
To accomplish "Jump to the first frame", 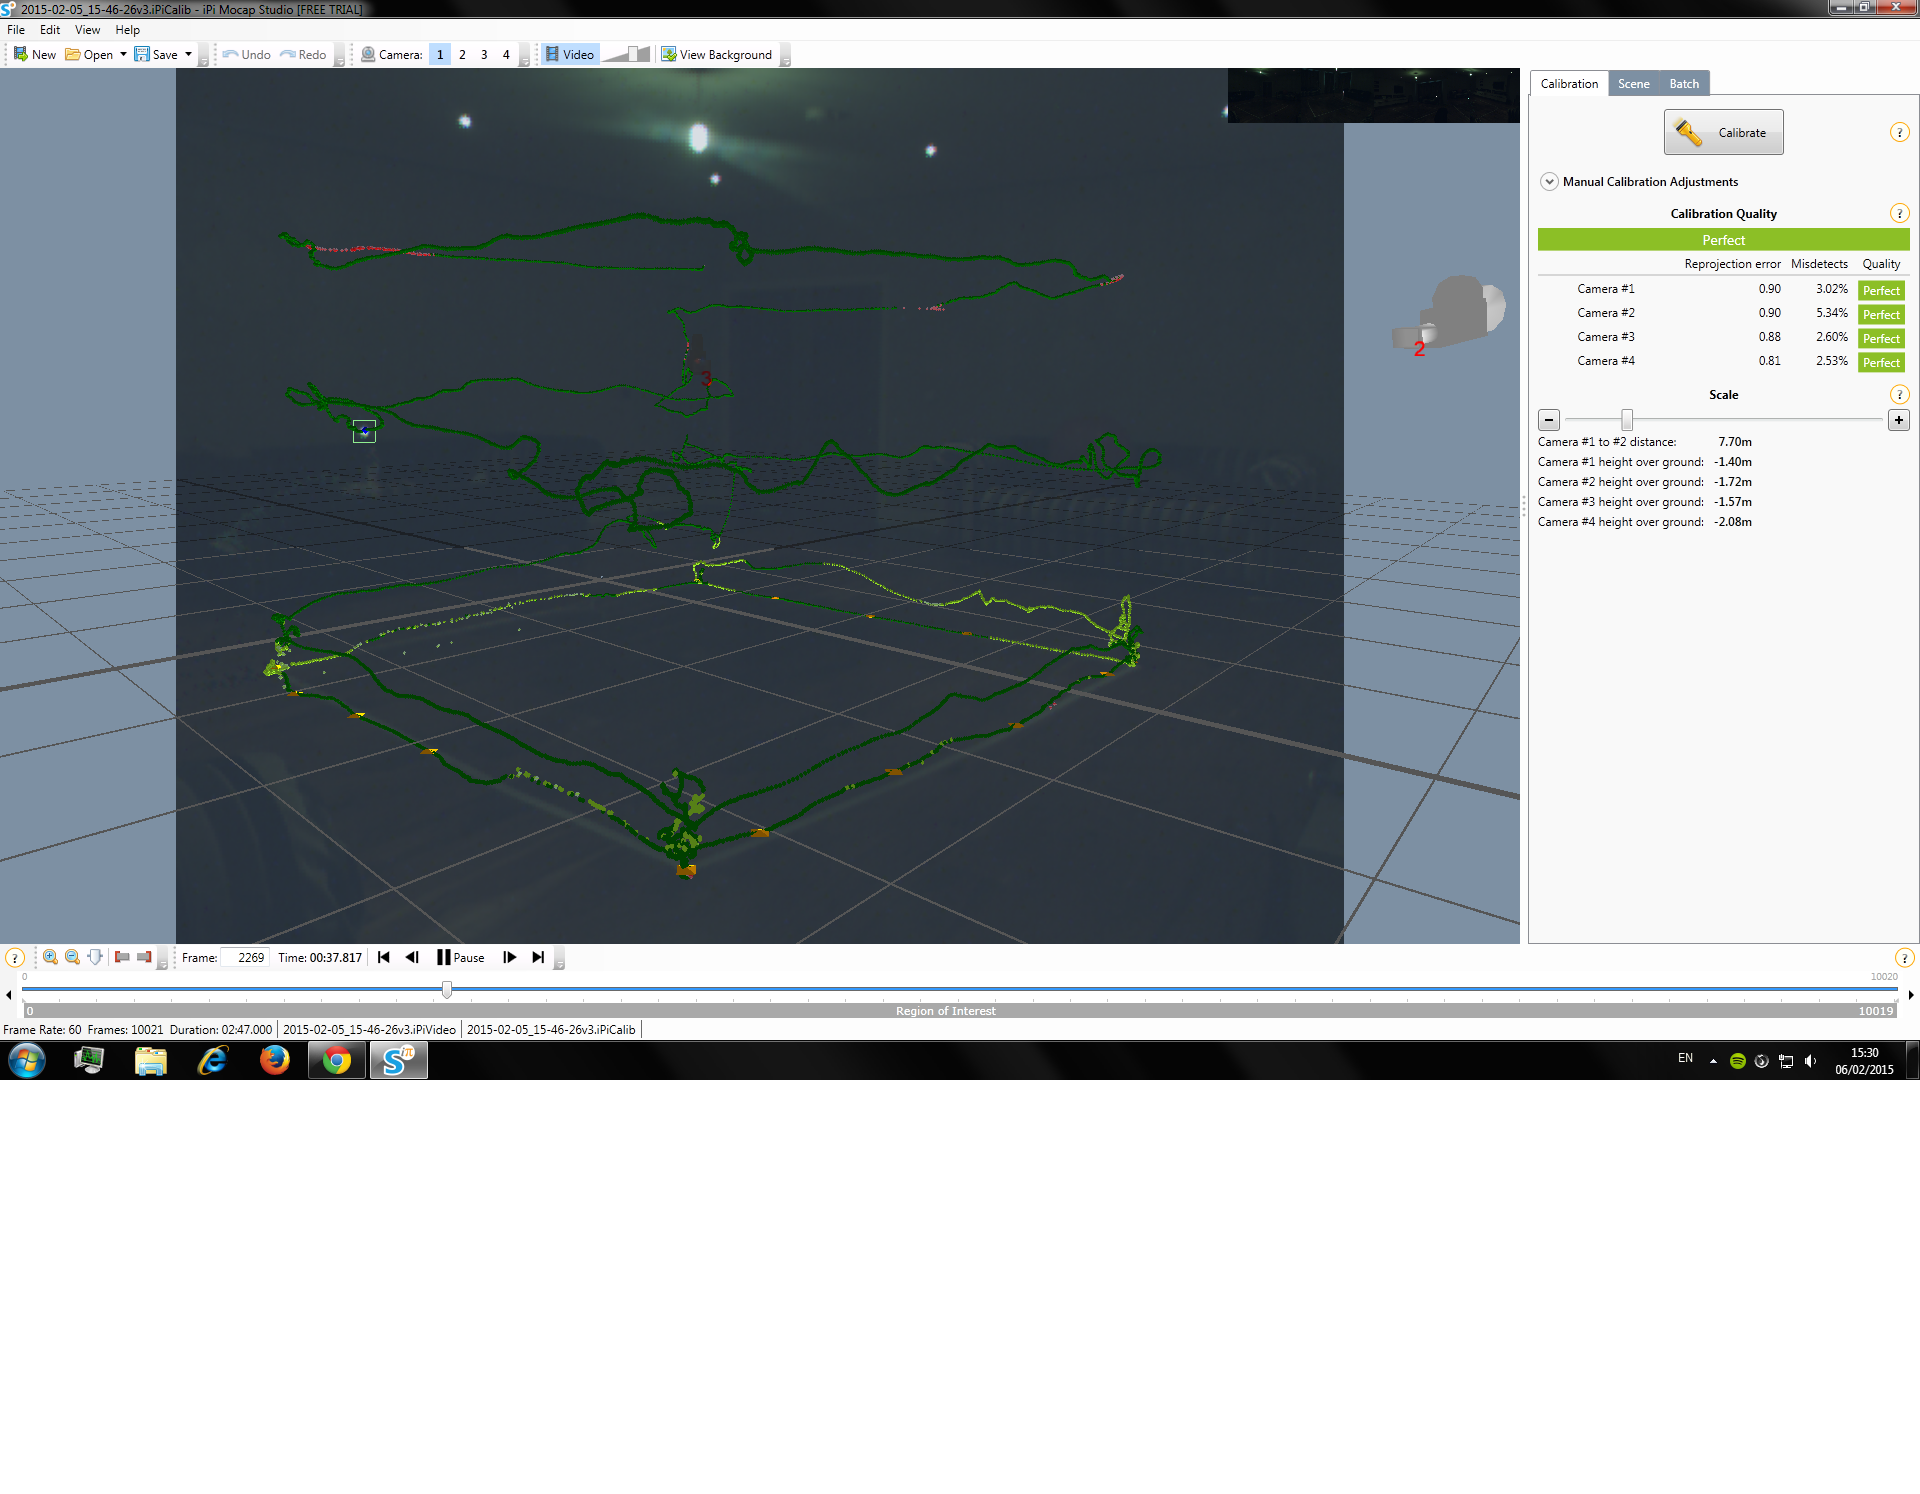I will (384, 957).
